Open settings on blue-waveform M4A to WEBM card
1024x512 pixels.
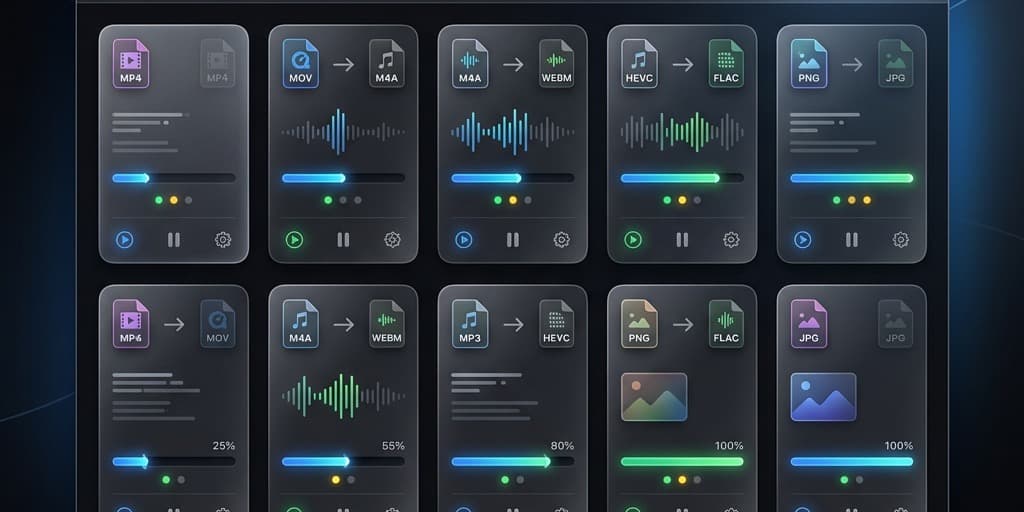click(562, 240)
